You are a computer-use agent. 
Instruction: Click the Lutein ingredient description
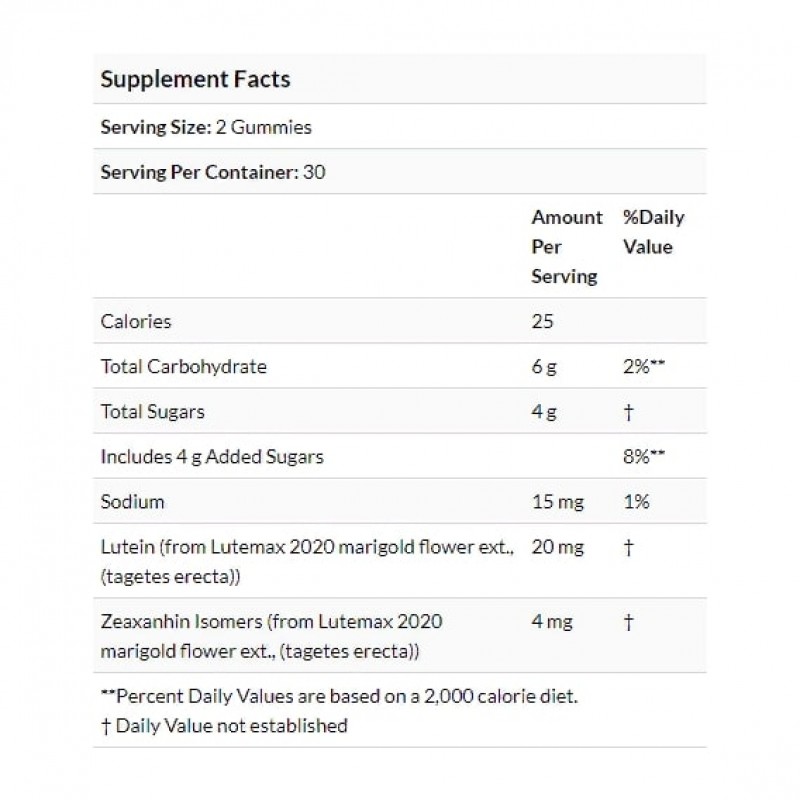click(307, 560)
